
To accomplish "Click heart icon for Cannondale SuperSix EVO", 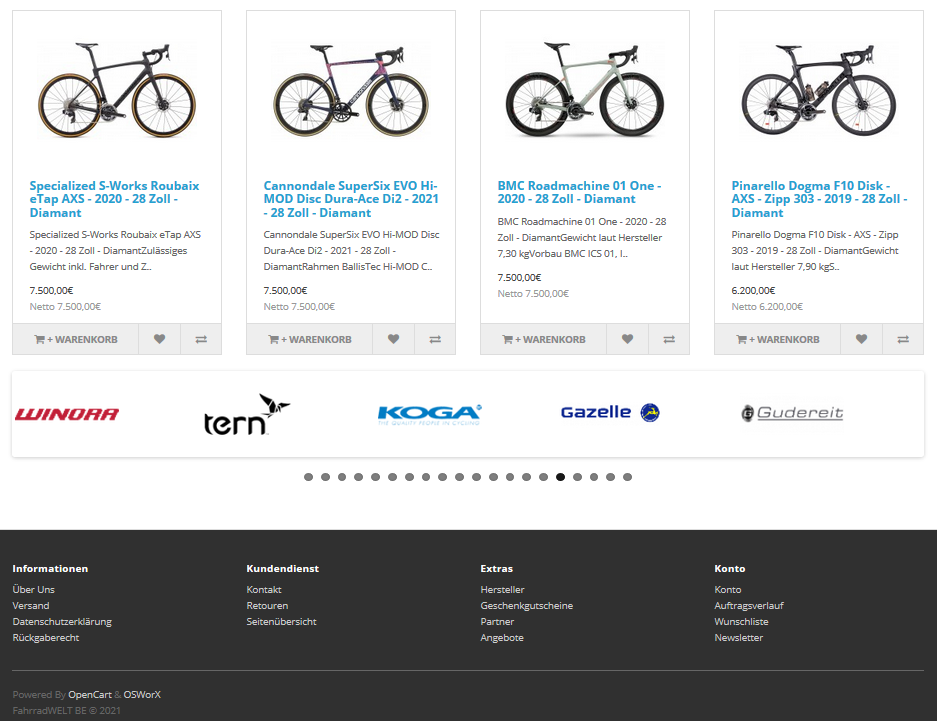I will pos(393,339).
